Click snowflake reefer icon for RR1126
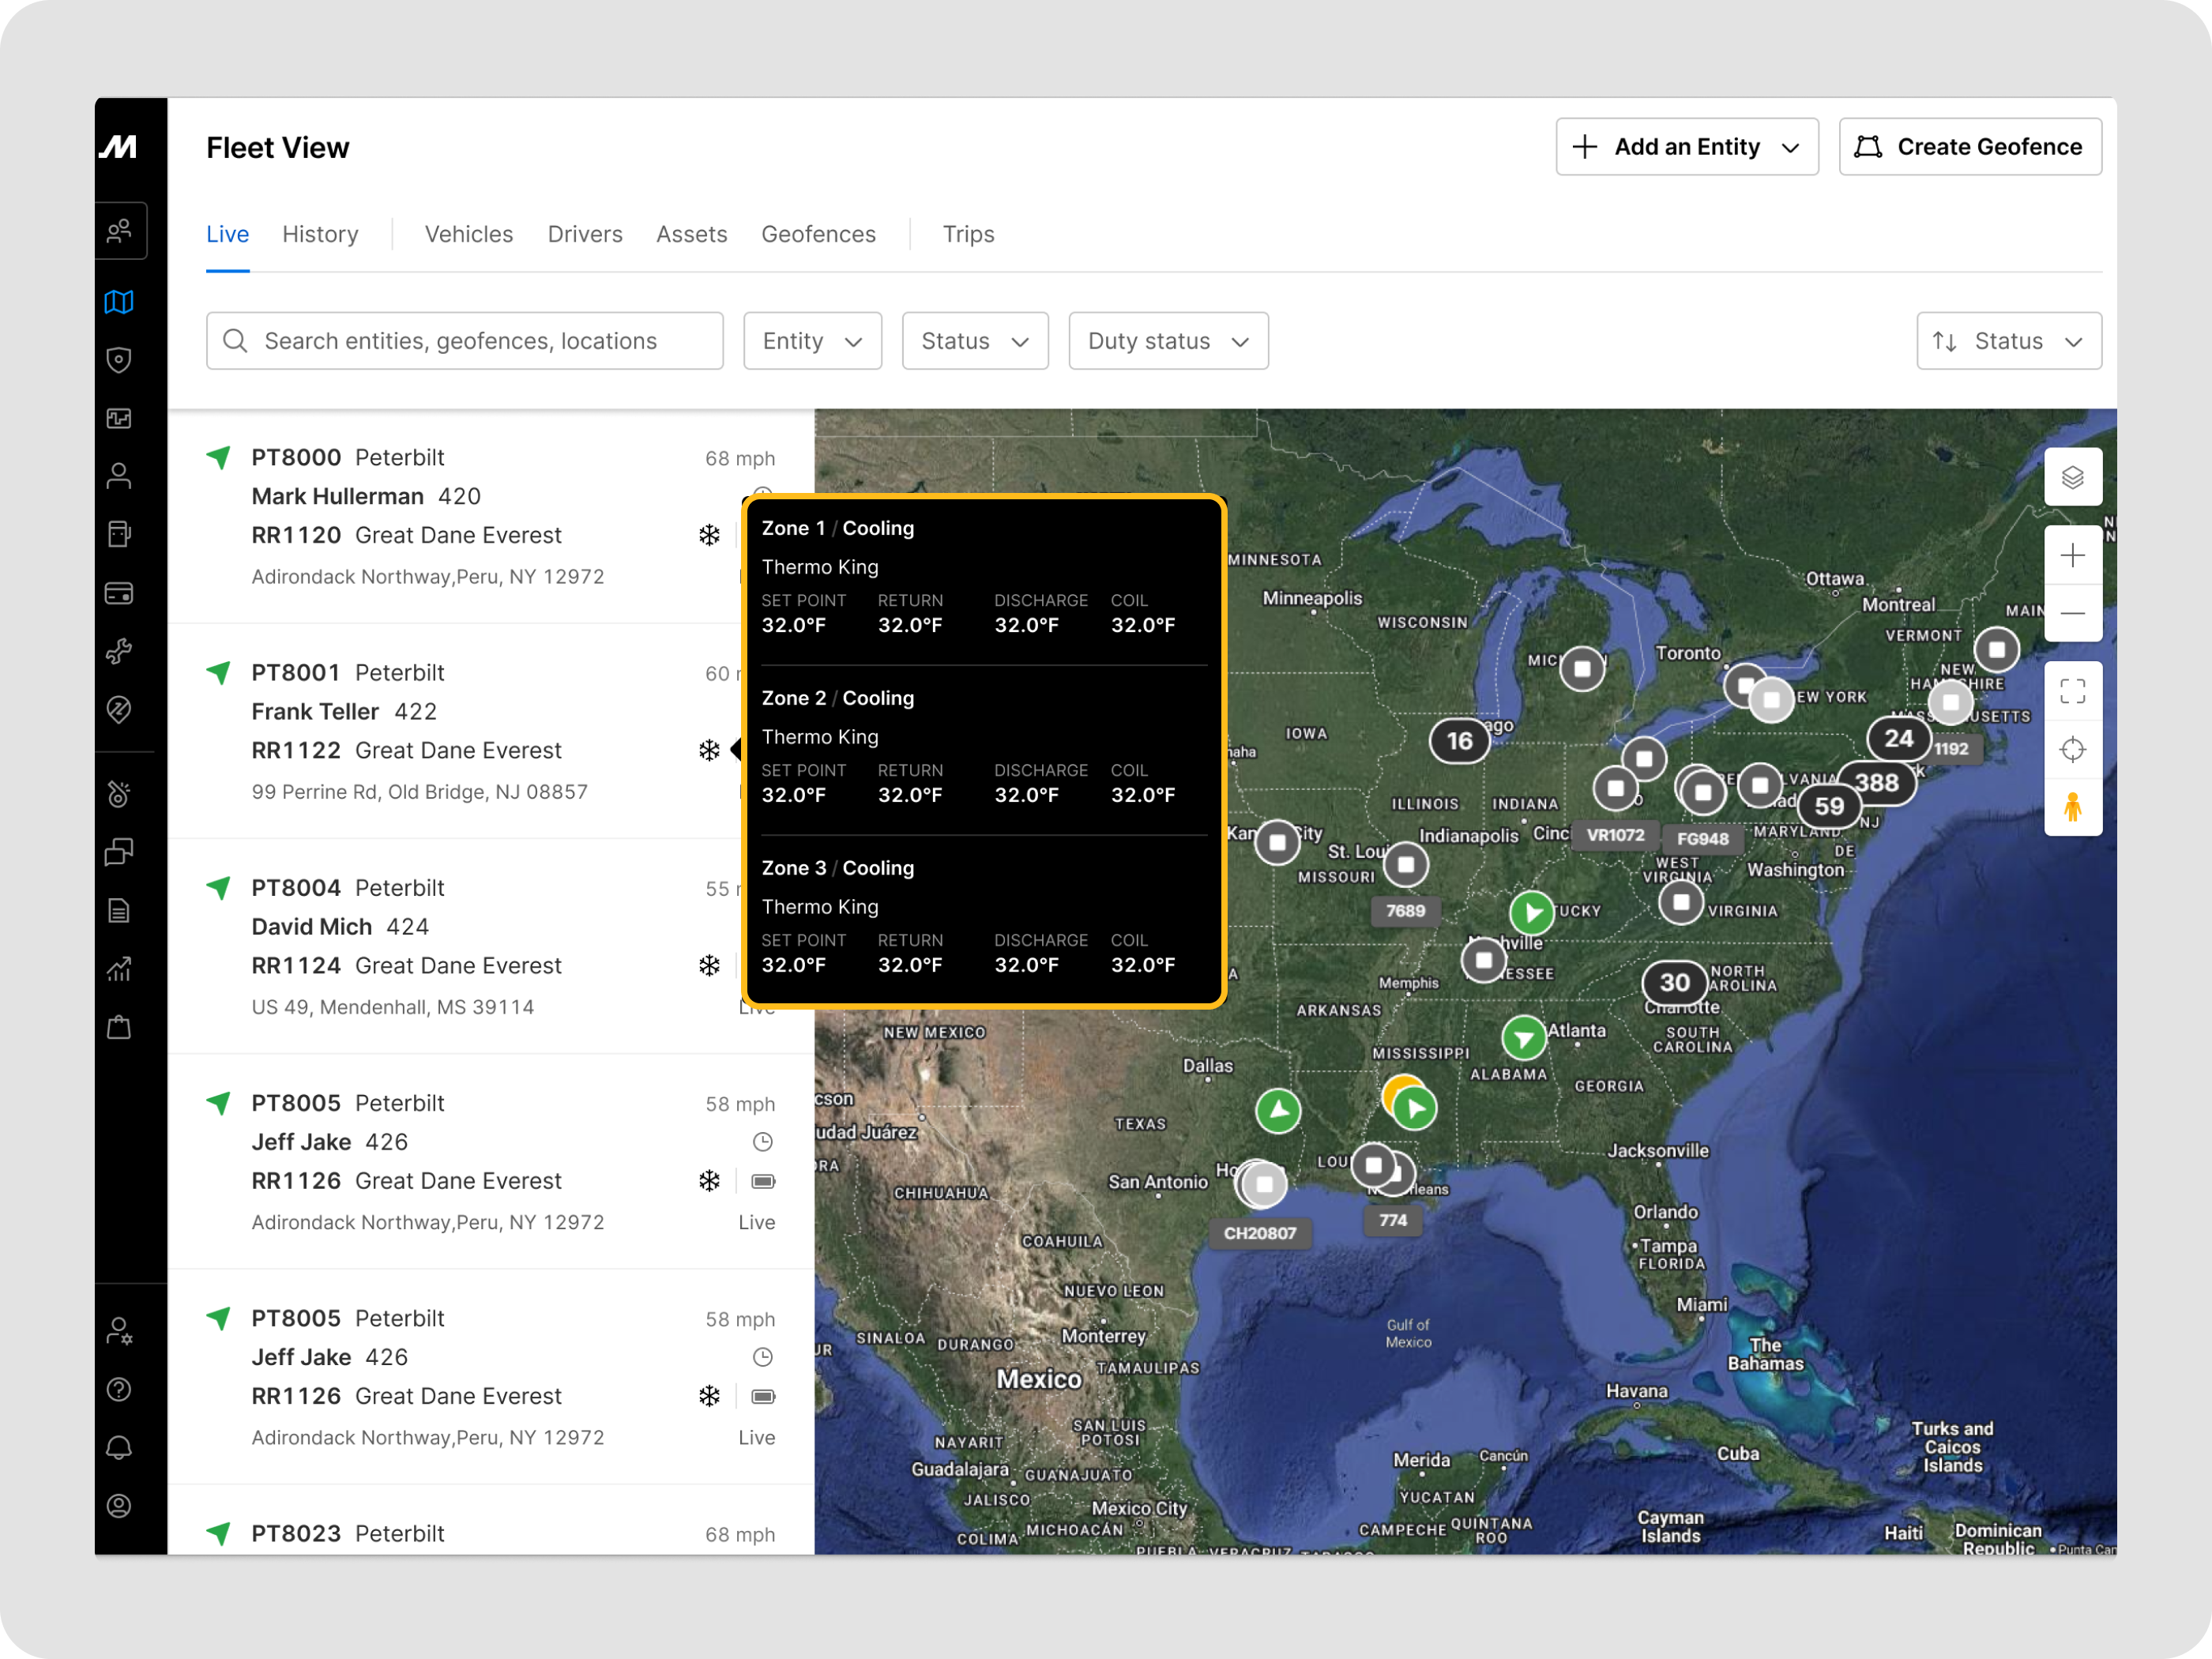The height and width of the screenshot is (1659, 2212). coord(709,1181)
